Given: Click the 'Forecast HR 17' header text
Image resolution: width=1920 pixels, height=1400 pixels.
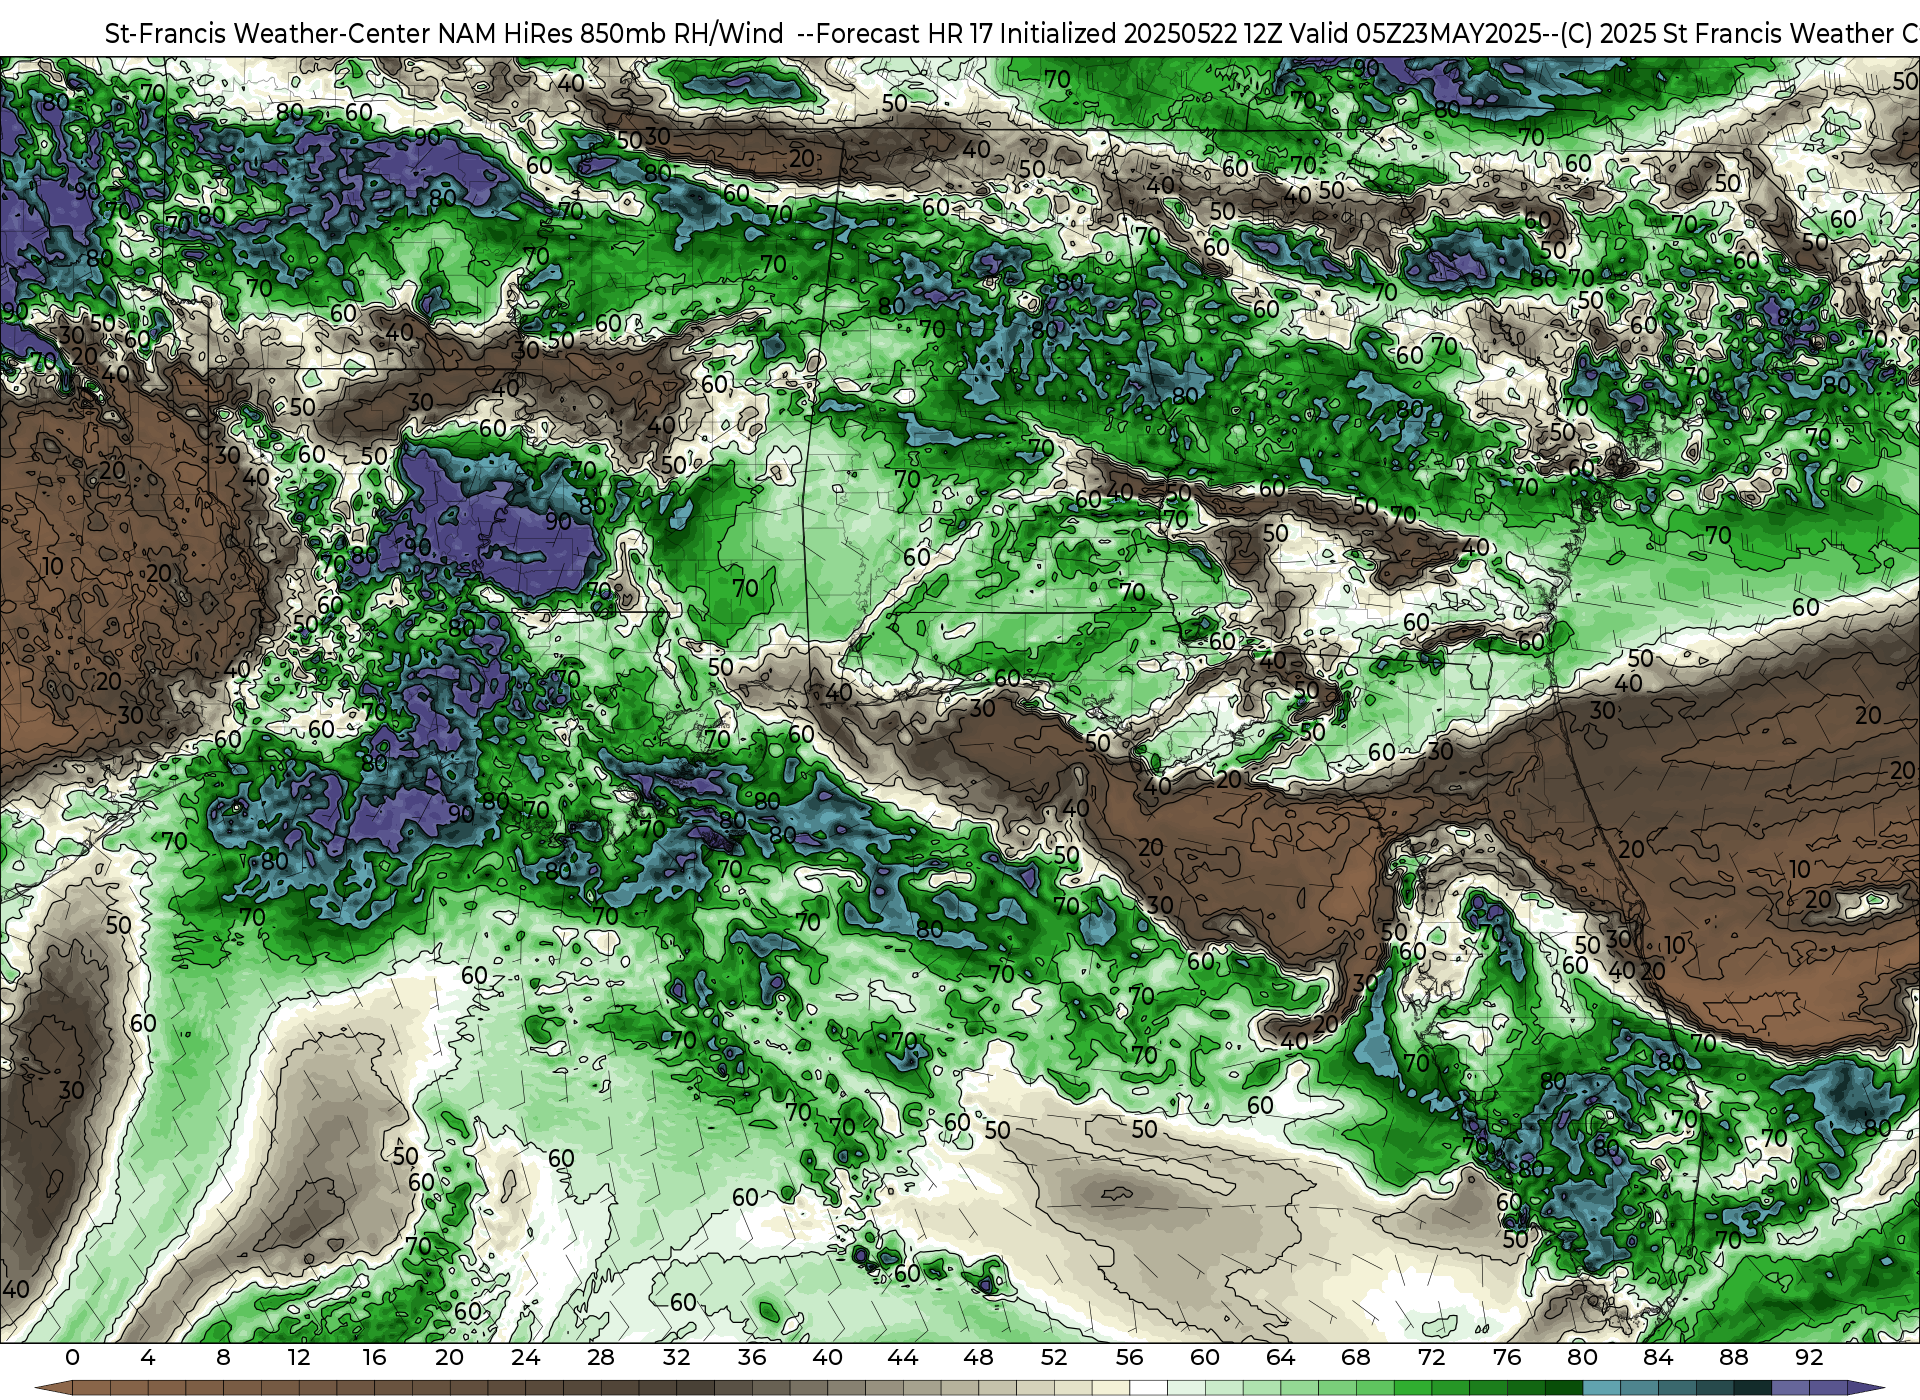Looking at the screenshot, I should pyautogui.click(x=905, y=33).
